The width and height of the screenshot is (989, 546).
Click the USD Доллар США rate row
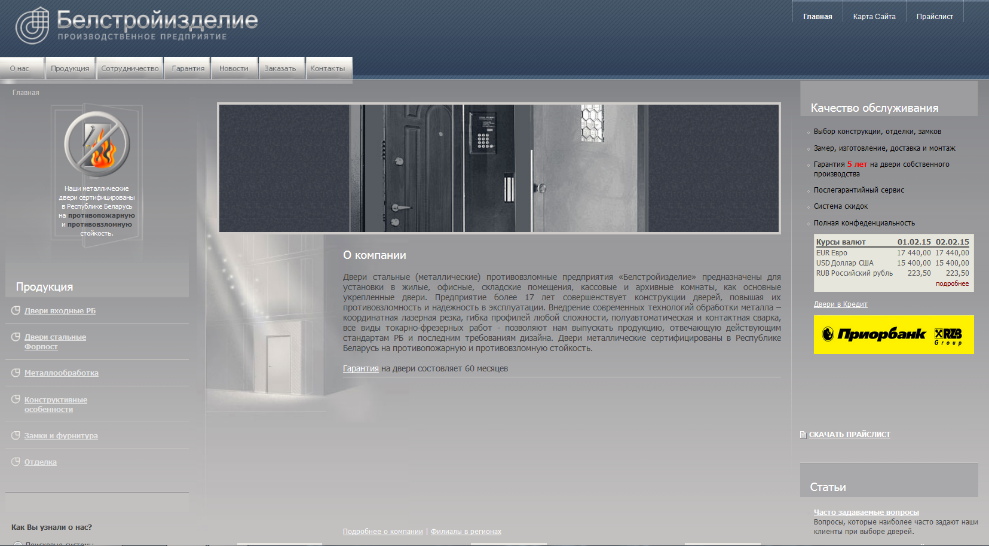pos(892,263)
